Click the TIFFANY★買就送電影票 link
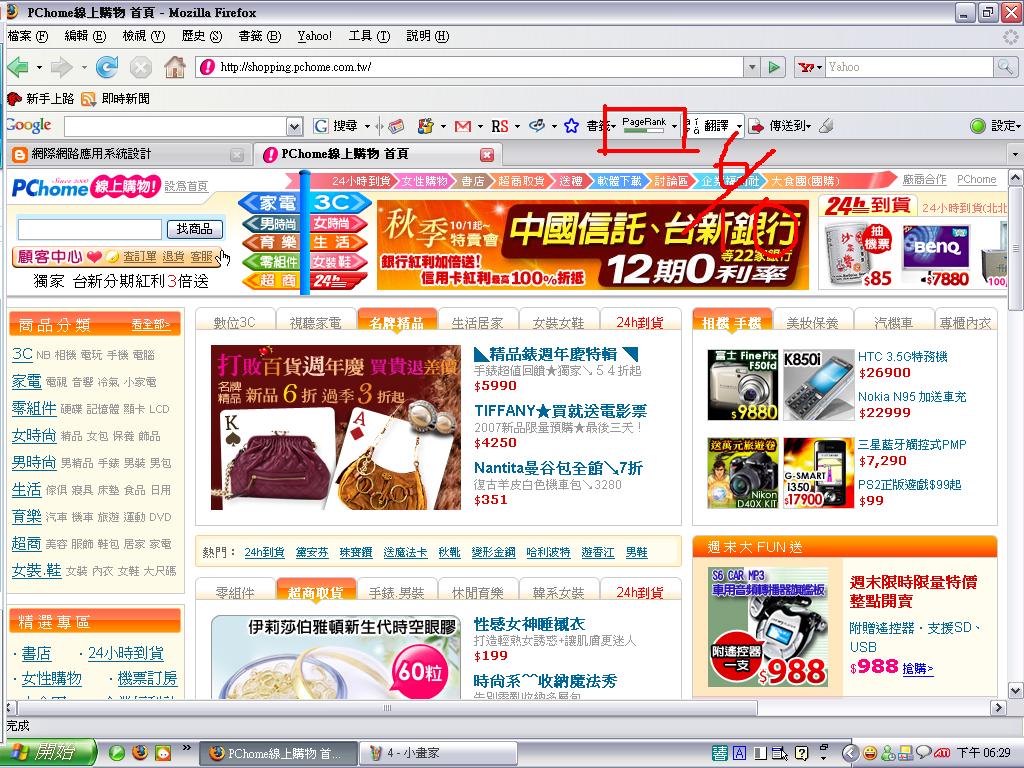The height and width of the screenshot is (768, 1024). click(560, 411)
